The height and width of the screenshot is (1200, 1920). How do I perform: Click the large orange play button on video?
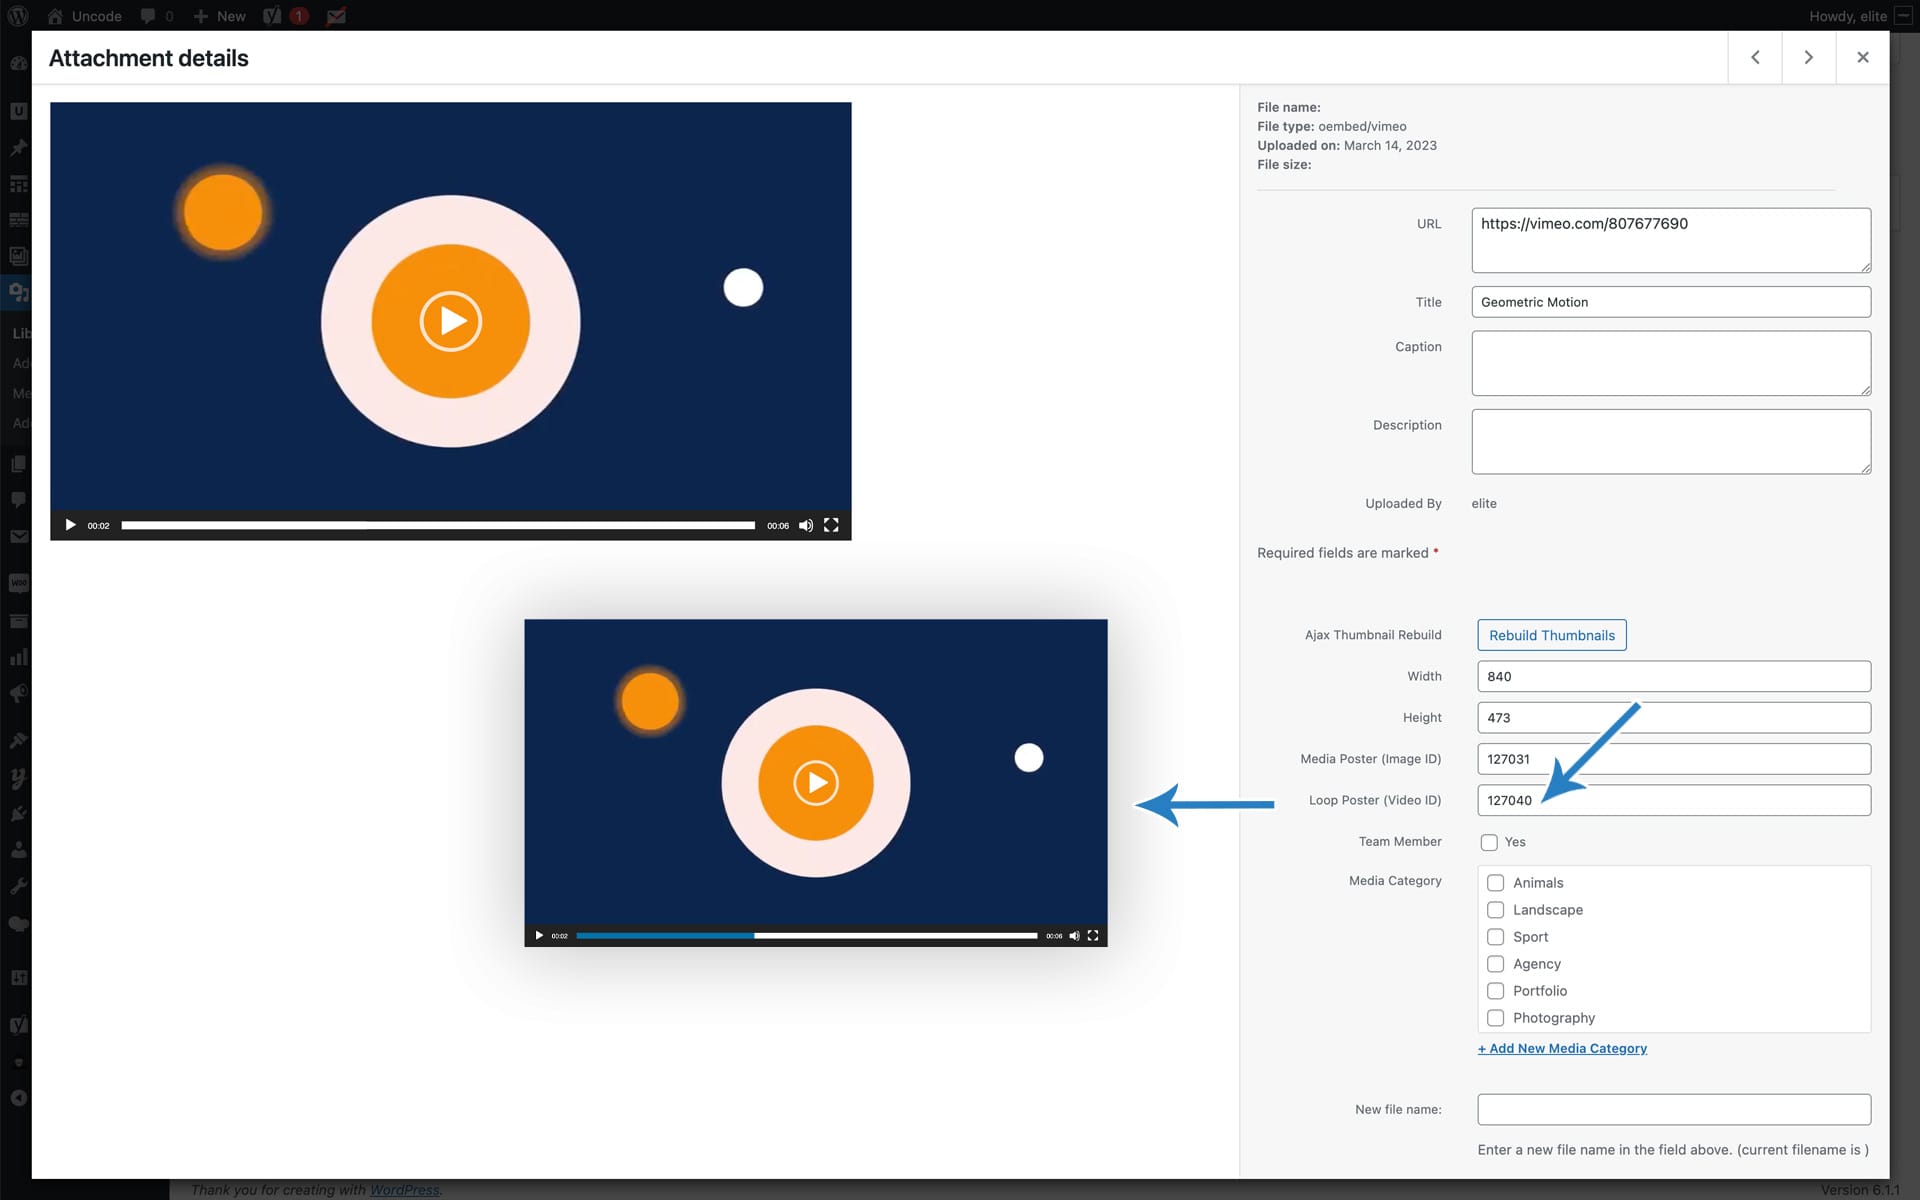point(450,321)
